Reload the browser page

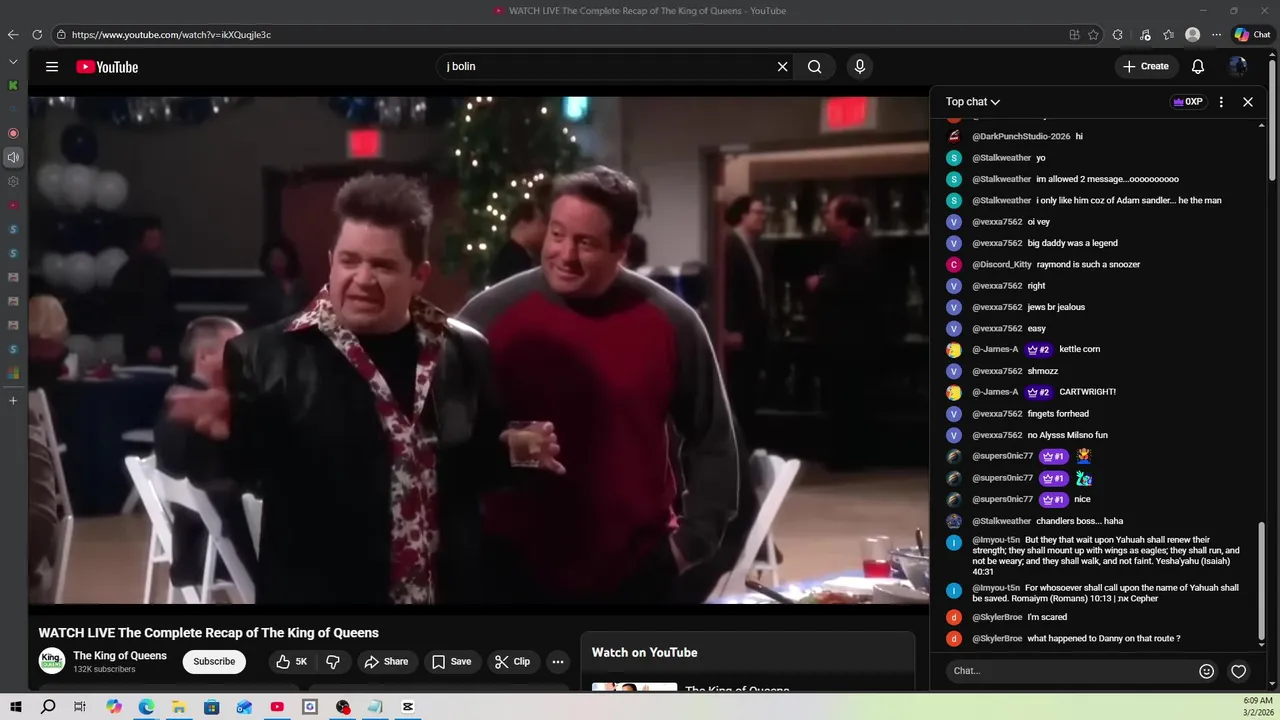(37, 34)
